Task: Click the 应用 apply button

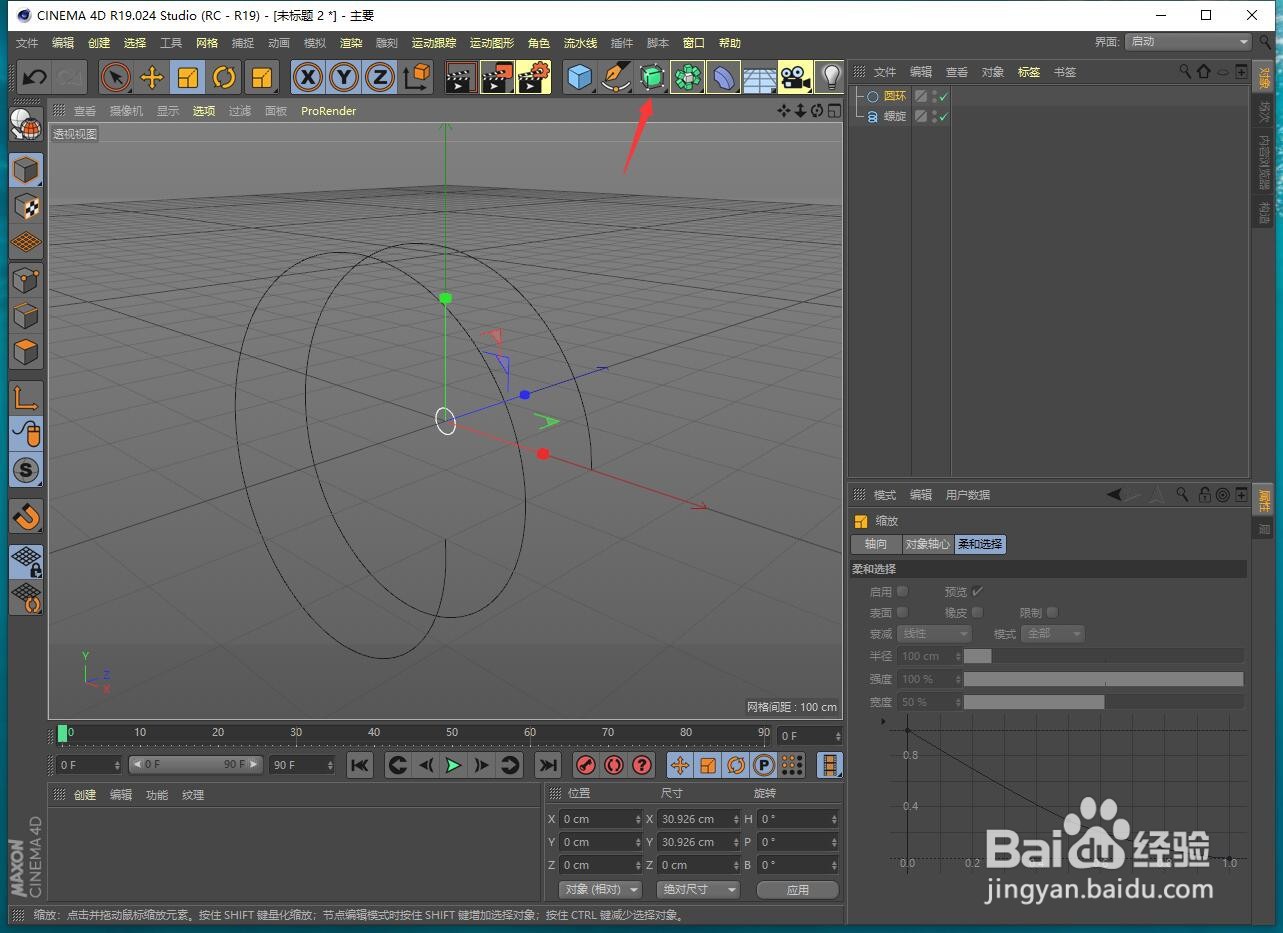Action: tap(798, 889)
